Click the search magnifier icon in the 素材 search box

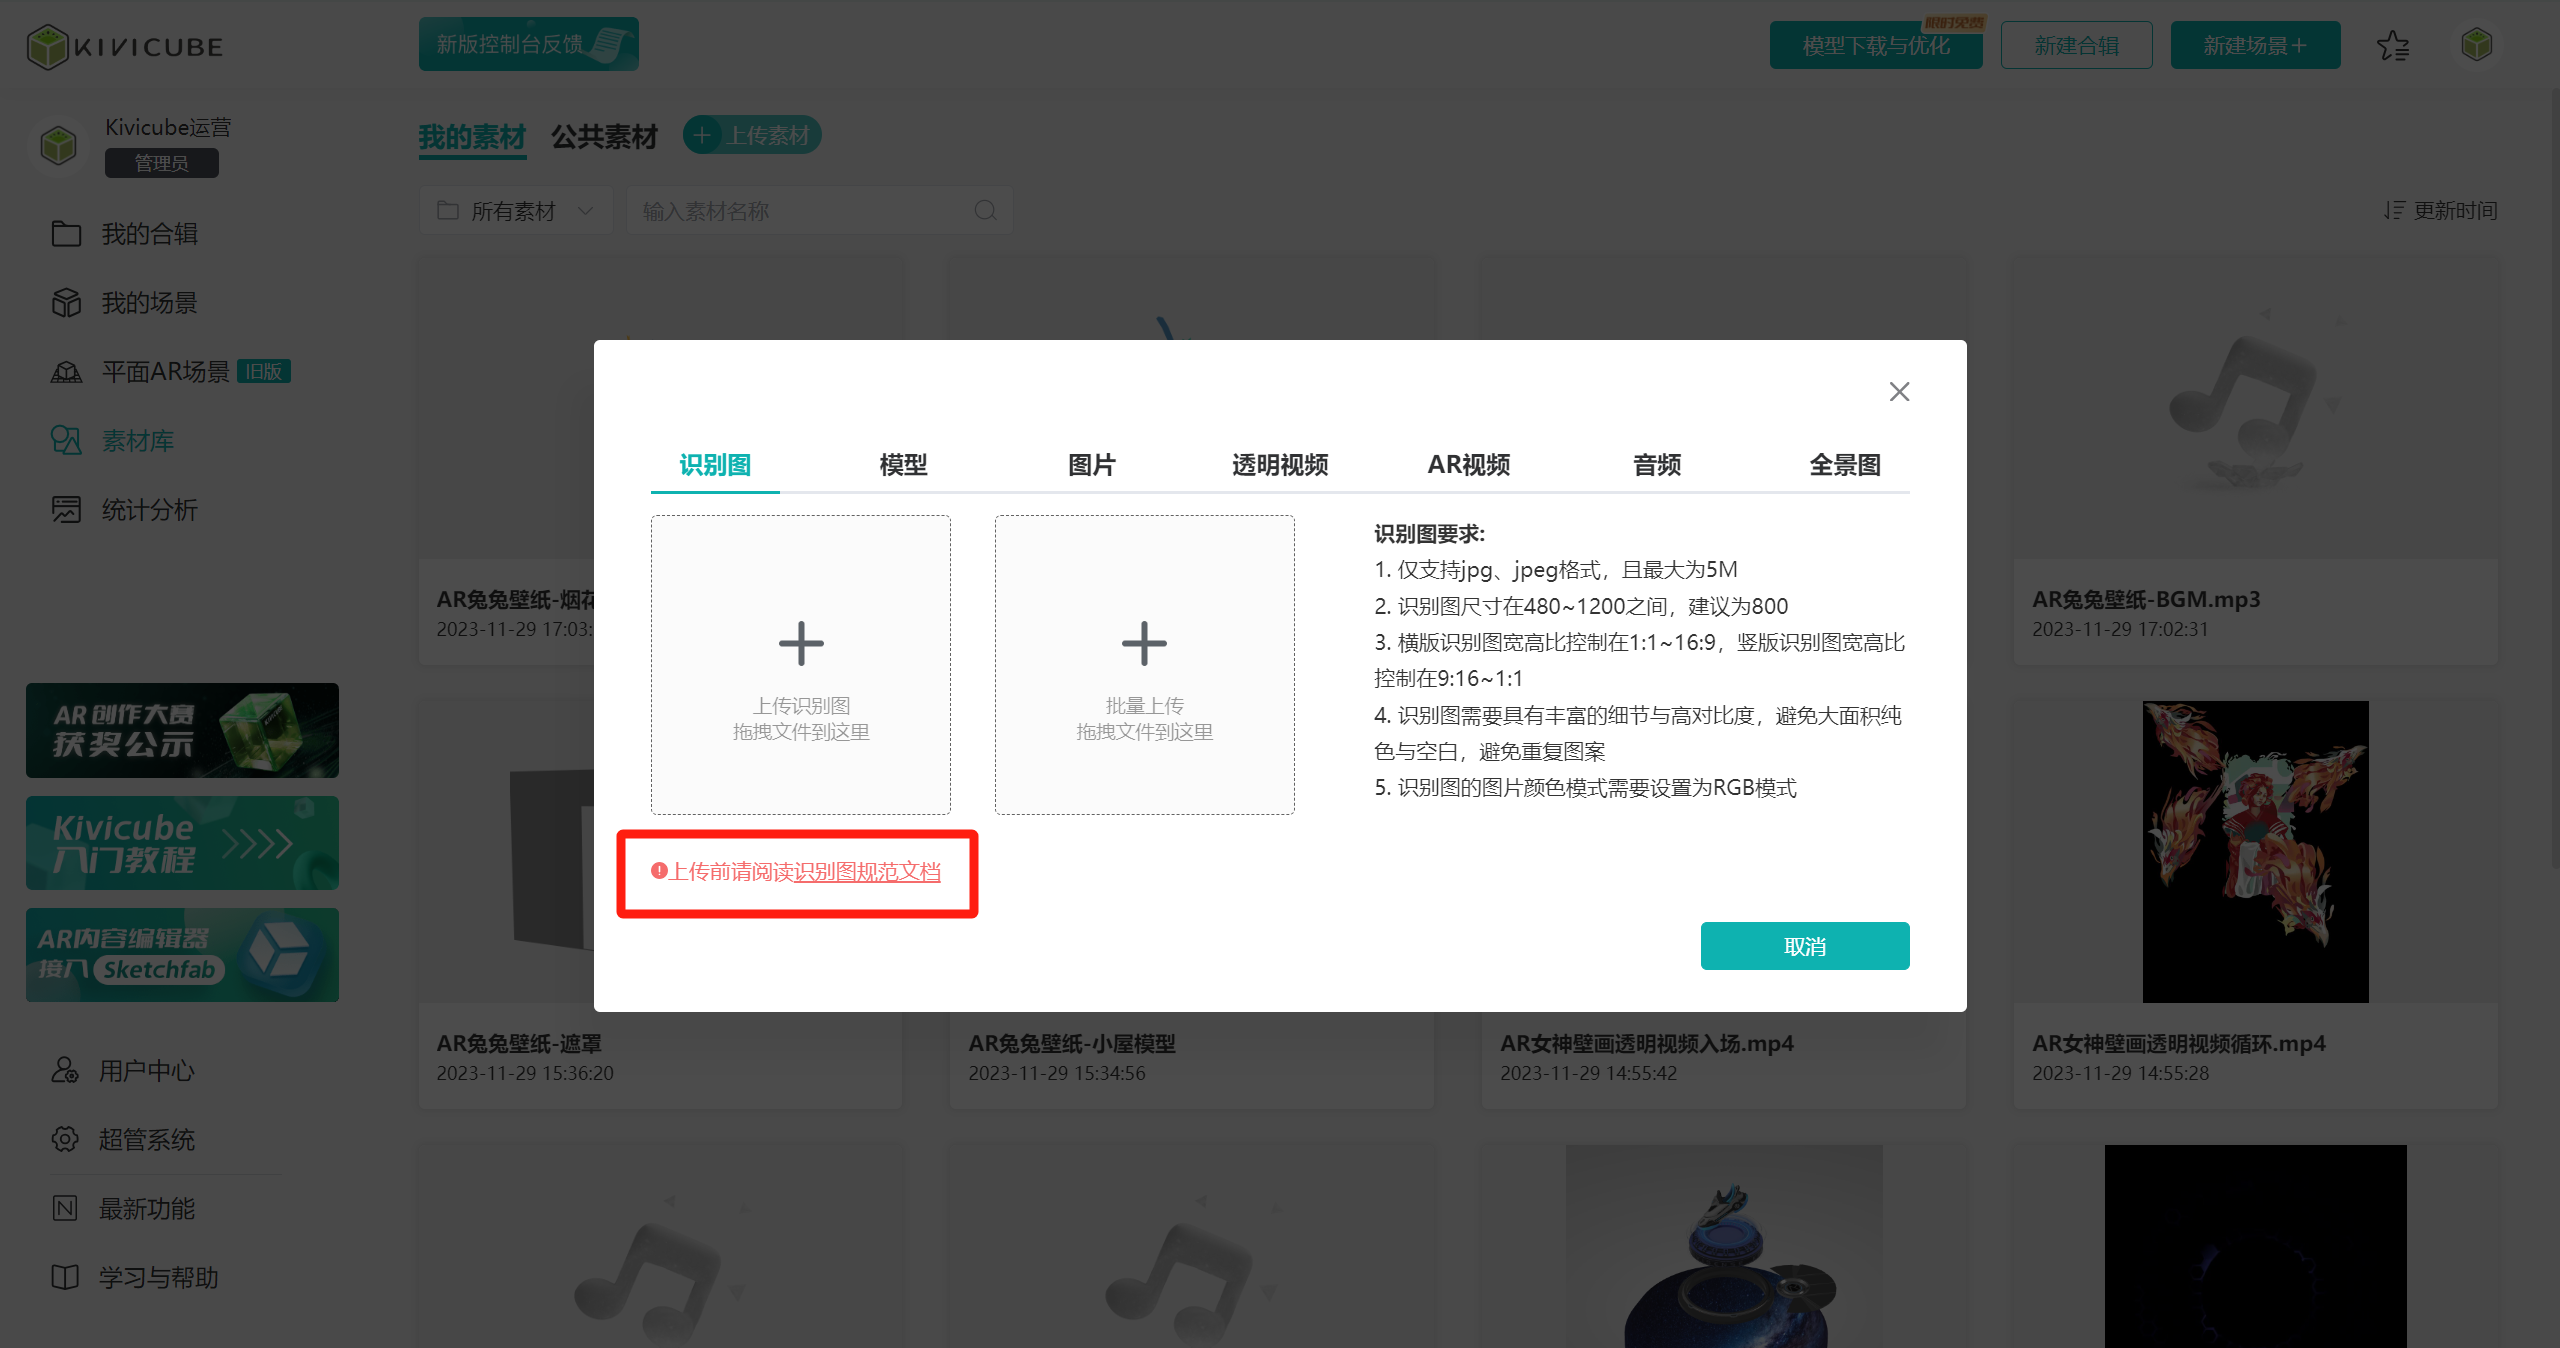(x=985, y=211)
